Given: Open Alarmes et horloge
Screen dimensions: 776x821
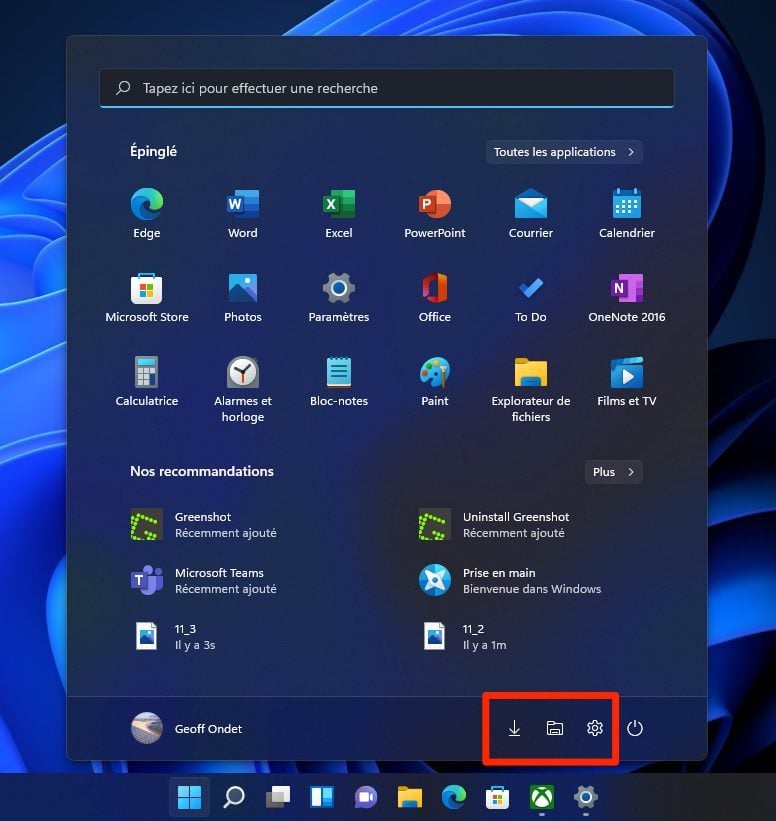Looking at the screenshot, I should (x=242, y=389).
